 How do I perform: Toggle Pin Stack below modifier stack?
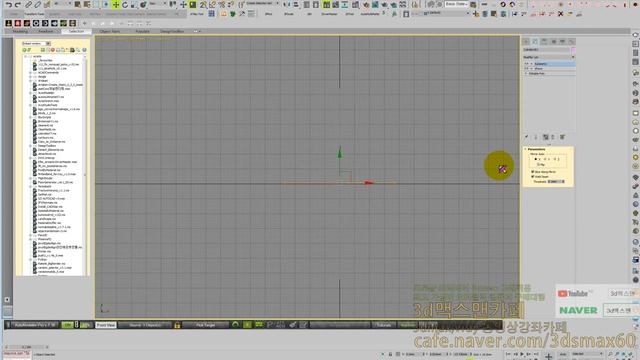click(x=527, y=137)
